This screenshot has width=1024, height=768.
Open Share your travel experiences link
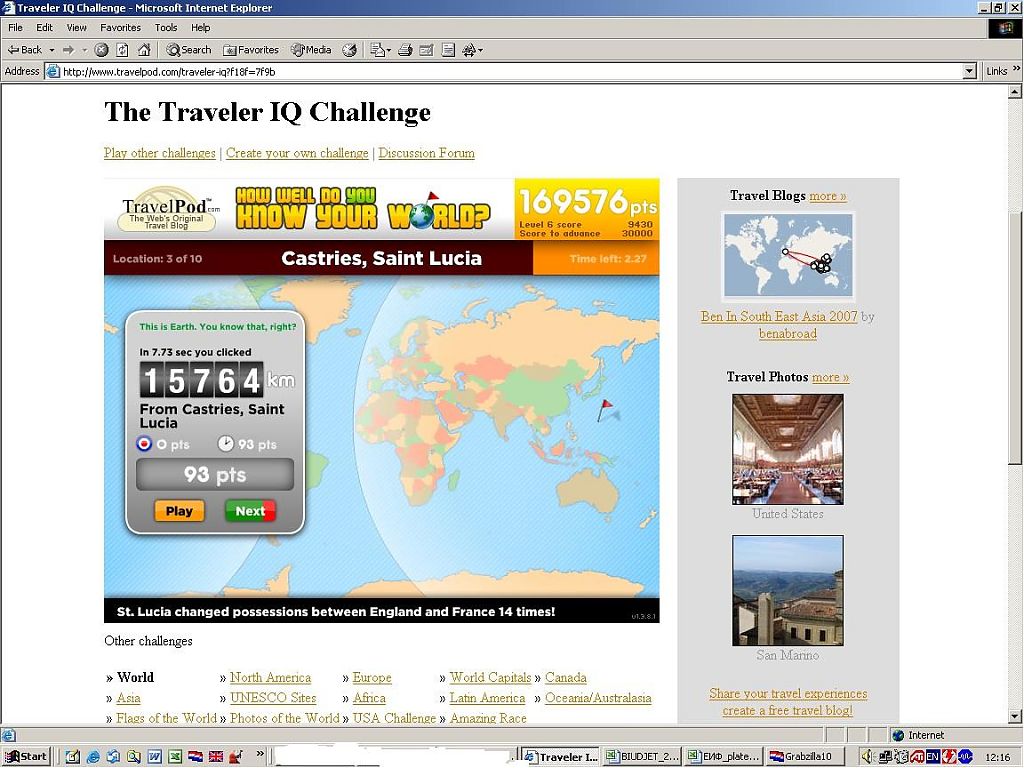pyautogui.click(x=788, y=694)
